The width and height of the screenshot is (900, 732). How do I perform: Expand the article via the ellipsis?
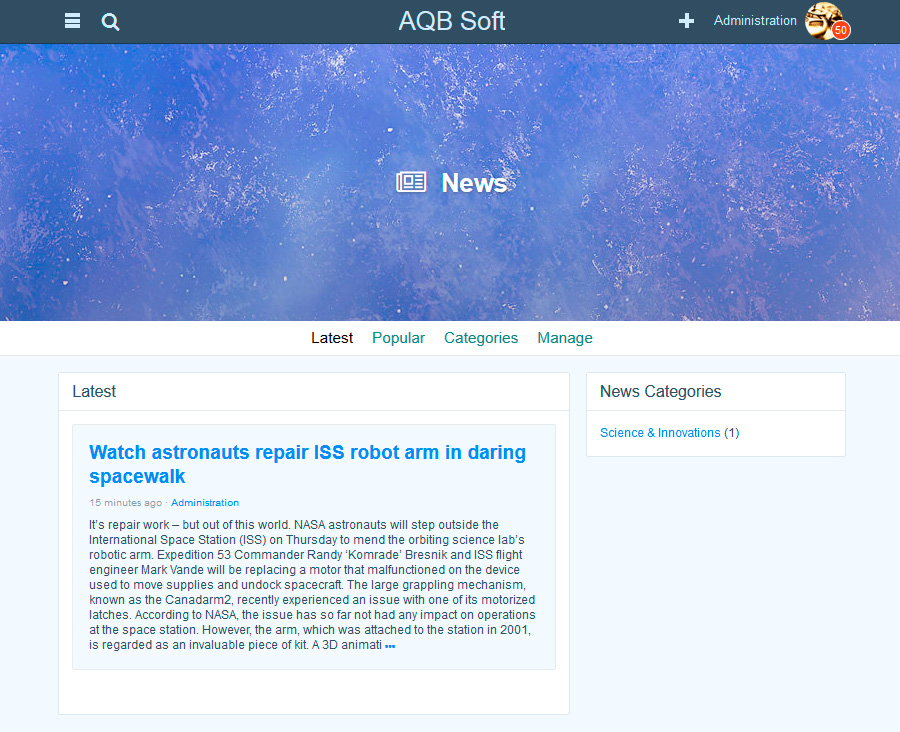[390, 646]
